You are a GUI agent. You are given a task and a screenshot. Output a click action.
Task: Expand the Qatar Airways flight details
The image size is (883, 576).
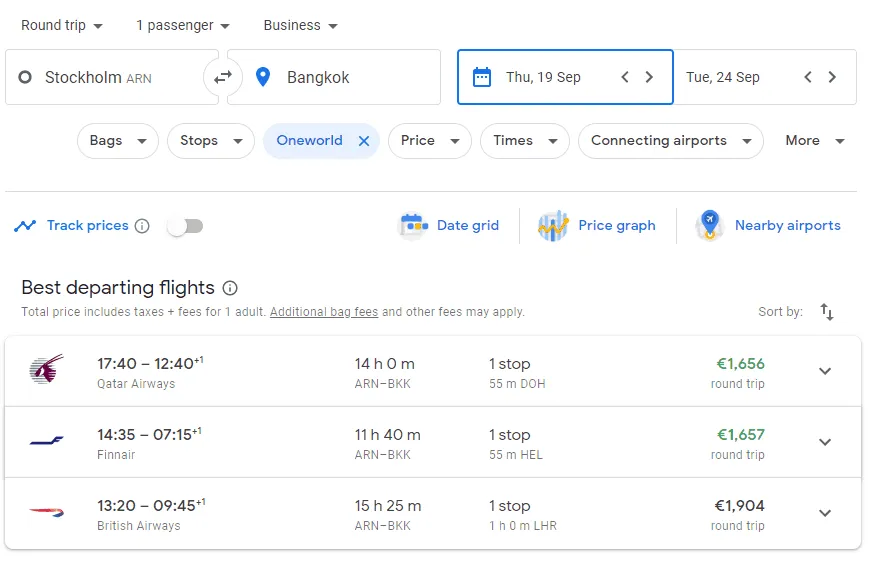click(825, 371)
